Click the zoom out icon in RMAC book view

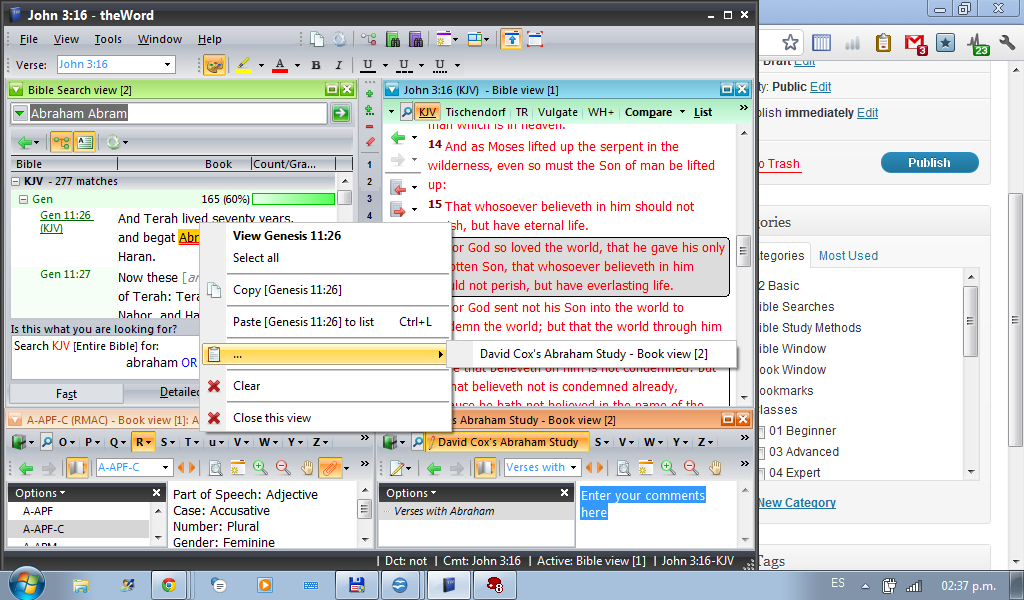(283, 467)
